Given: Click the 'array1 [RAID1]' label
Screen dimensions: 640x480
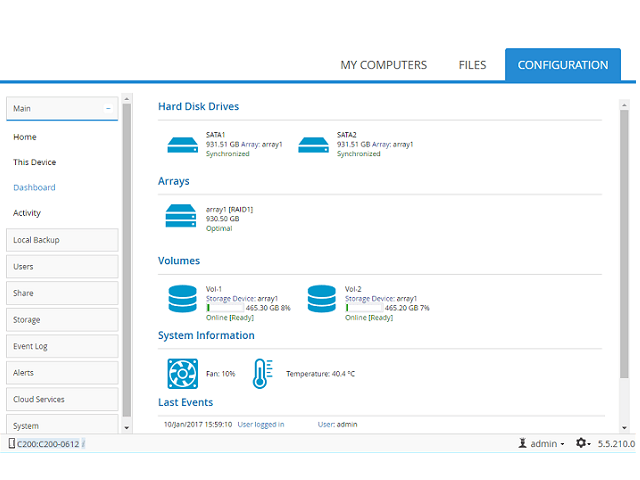Looking at the screenshot, I should coord(229,209).
